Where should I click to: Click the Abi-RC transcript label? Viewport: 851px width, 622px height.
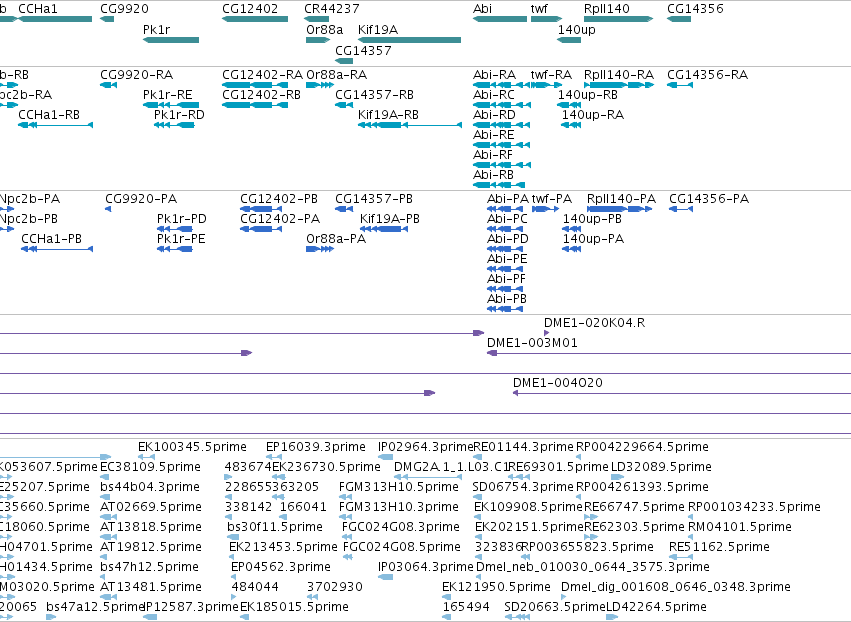494,94
